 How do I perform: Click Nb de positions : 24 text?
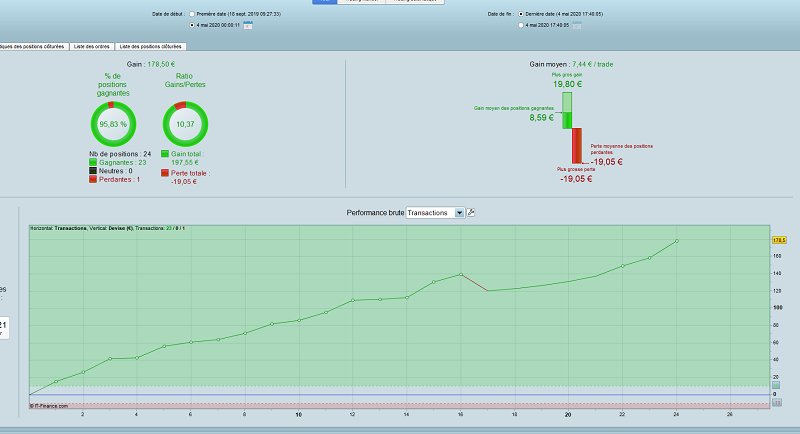click(120, 154)
